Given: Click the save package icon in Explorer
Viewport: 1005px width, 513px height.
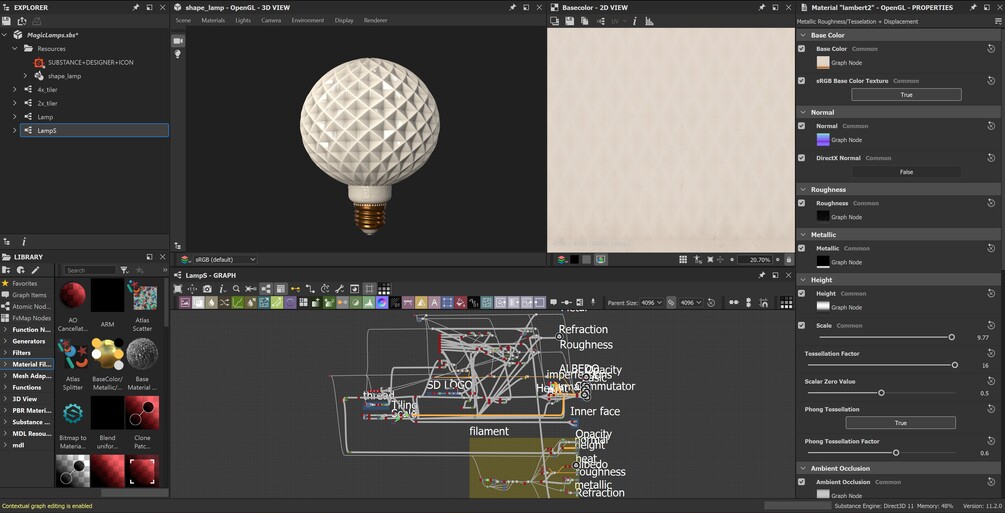Looking at the screenshot, I should tap(6, 21).
